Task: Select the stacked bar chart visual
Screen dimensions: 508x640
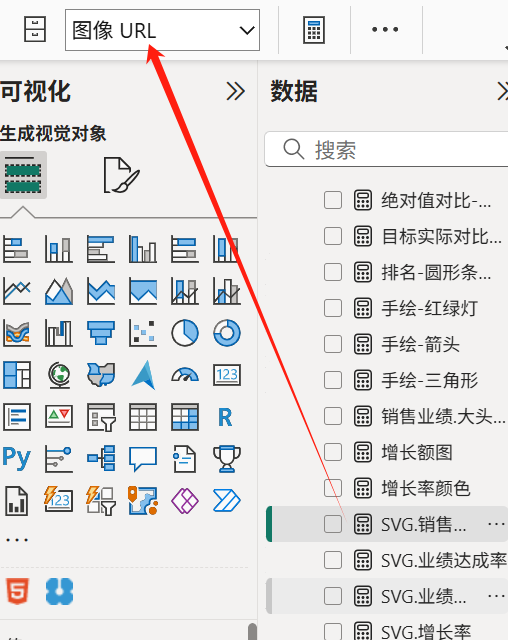Action: 17,249
